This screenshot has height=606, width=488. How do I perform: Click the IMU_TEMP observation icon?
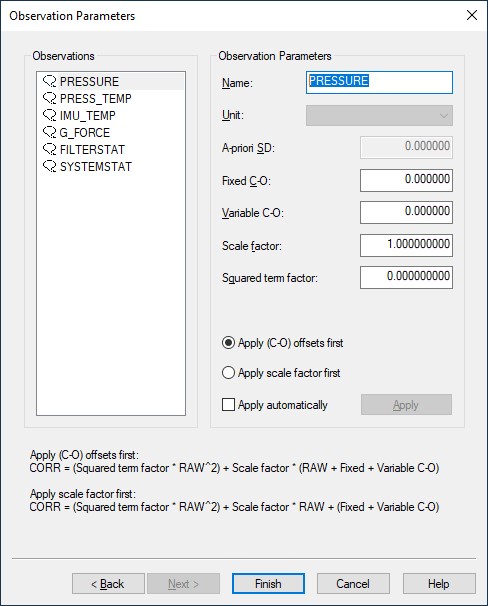pos(49,115)
